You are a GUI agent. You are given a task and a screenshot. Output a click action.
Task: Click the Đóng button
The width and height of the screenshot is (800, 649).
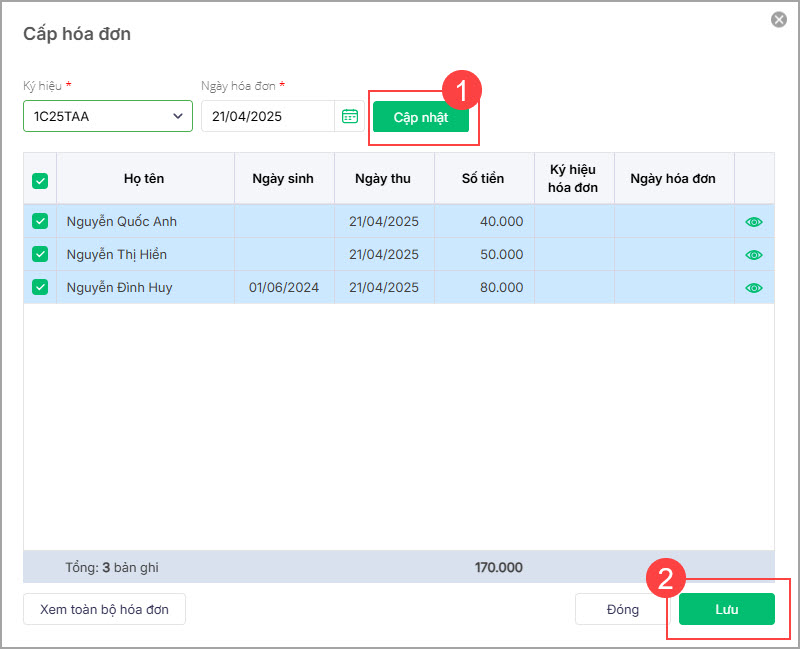coord(622,609)
